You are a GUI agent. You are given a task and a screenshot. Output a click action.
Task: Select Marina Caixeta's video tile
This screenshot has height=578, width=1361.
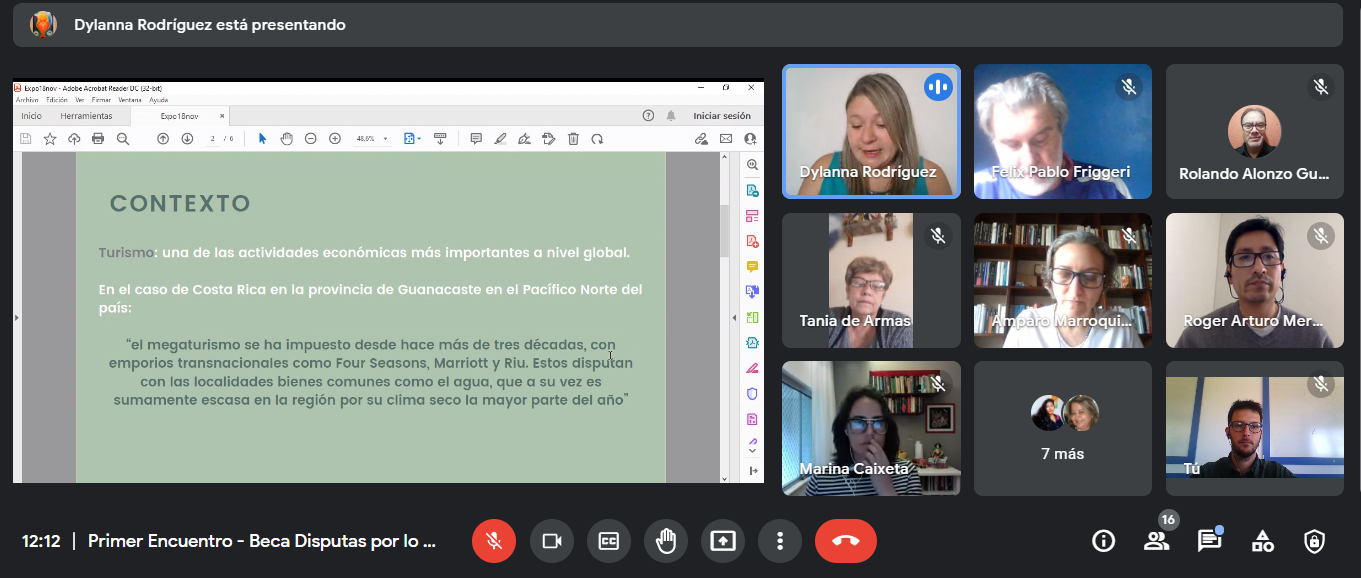pyautogui.click(x=870, y=428)
